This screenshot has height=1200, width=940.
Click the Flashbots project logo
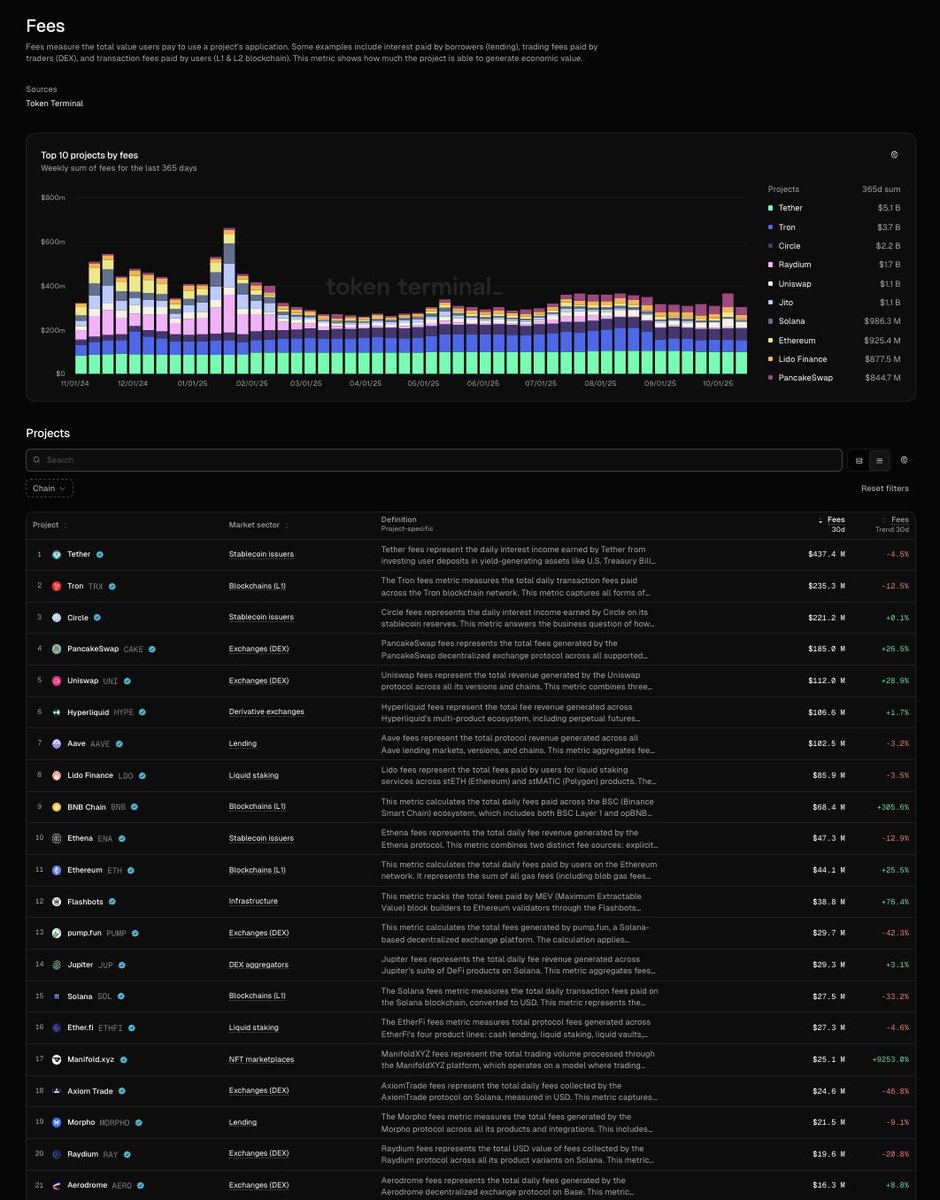pos(57,901)
